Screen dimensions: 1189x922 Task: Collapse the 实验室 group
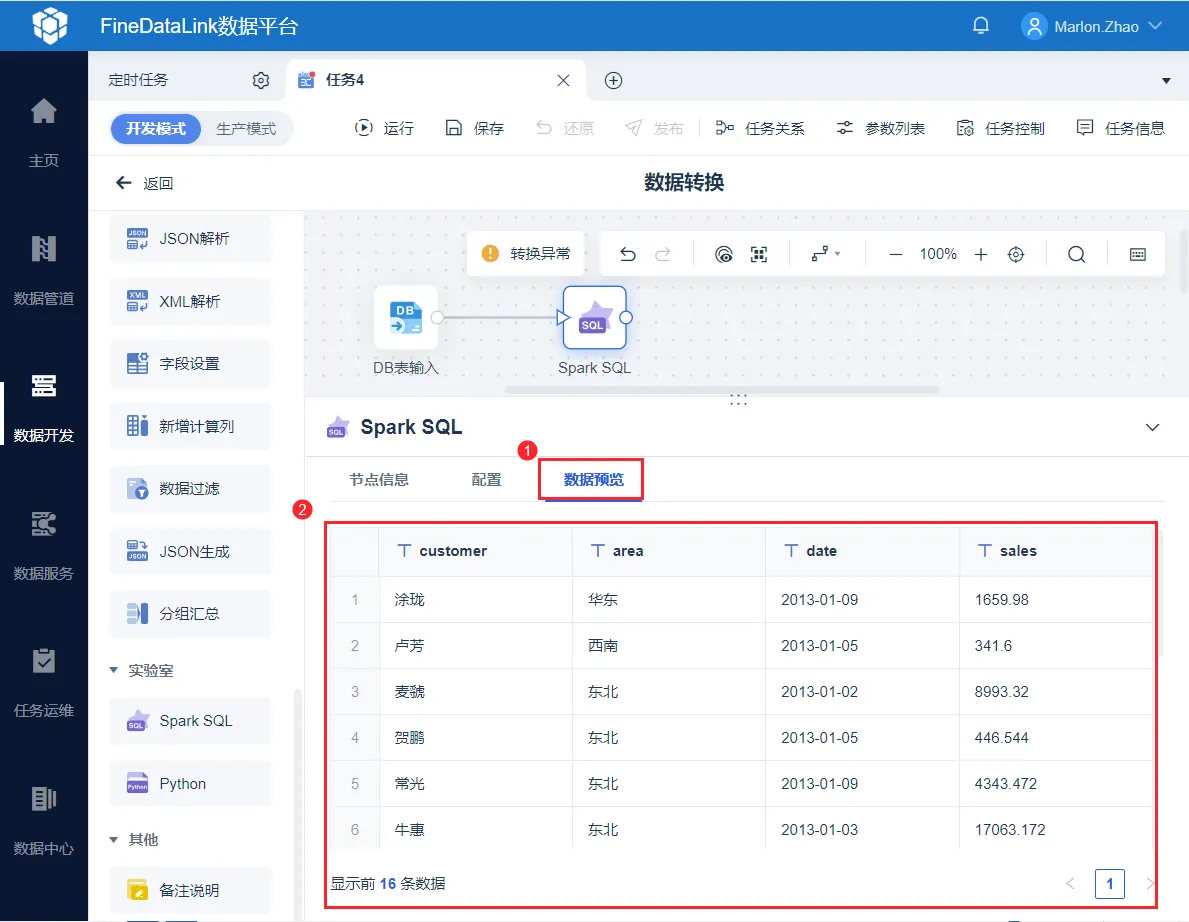114,670
